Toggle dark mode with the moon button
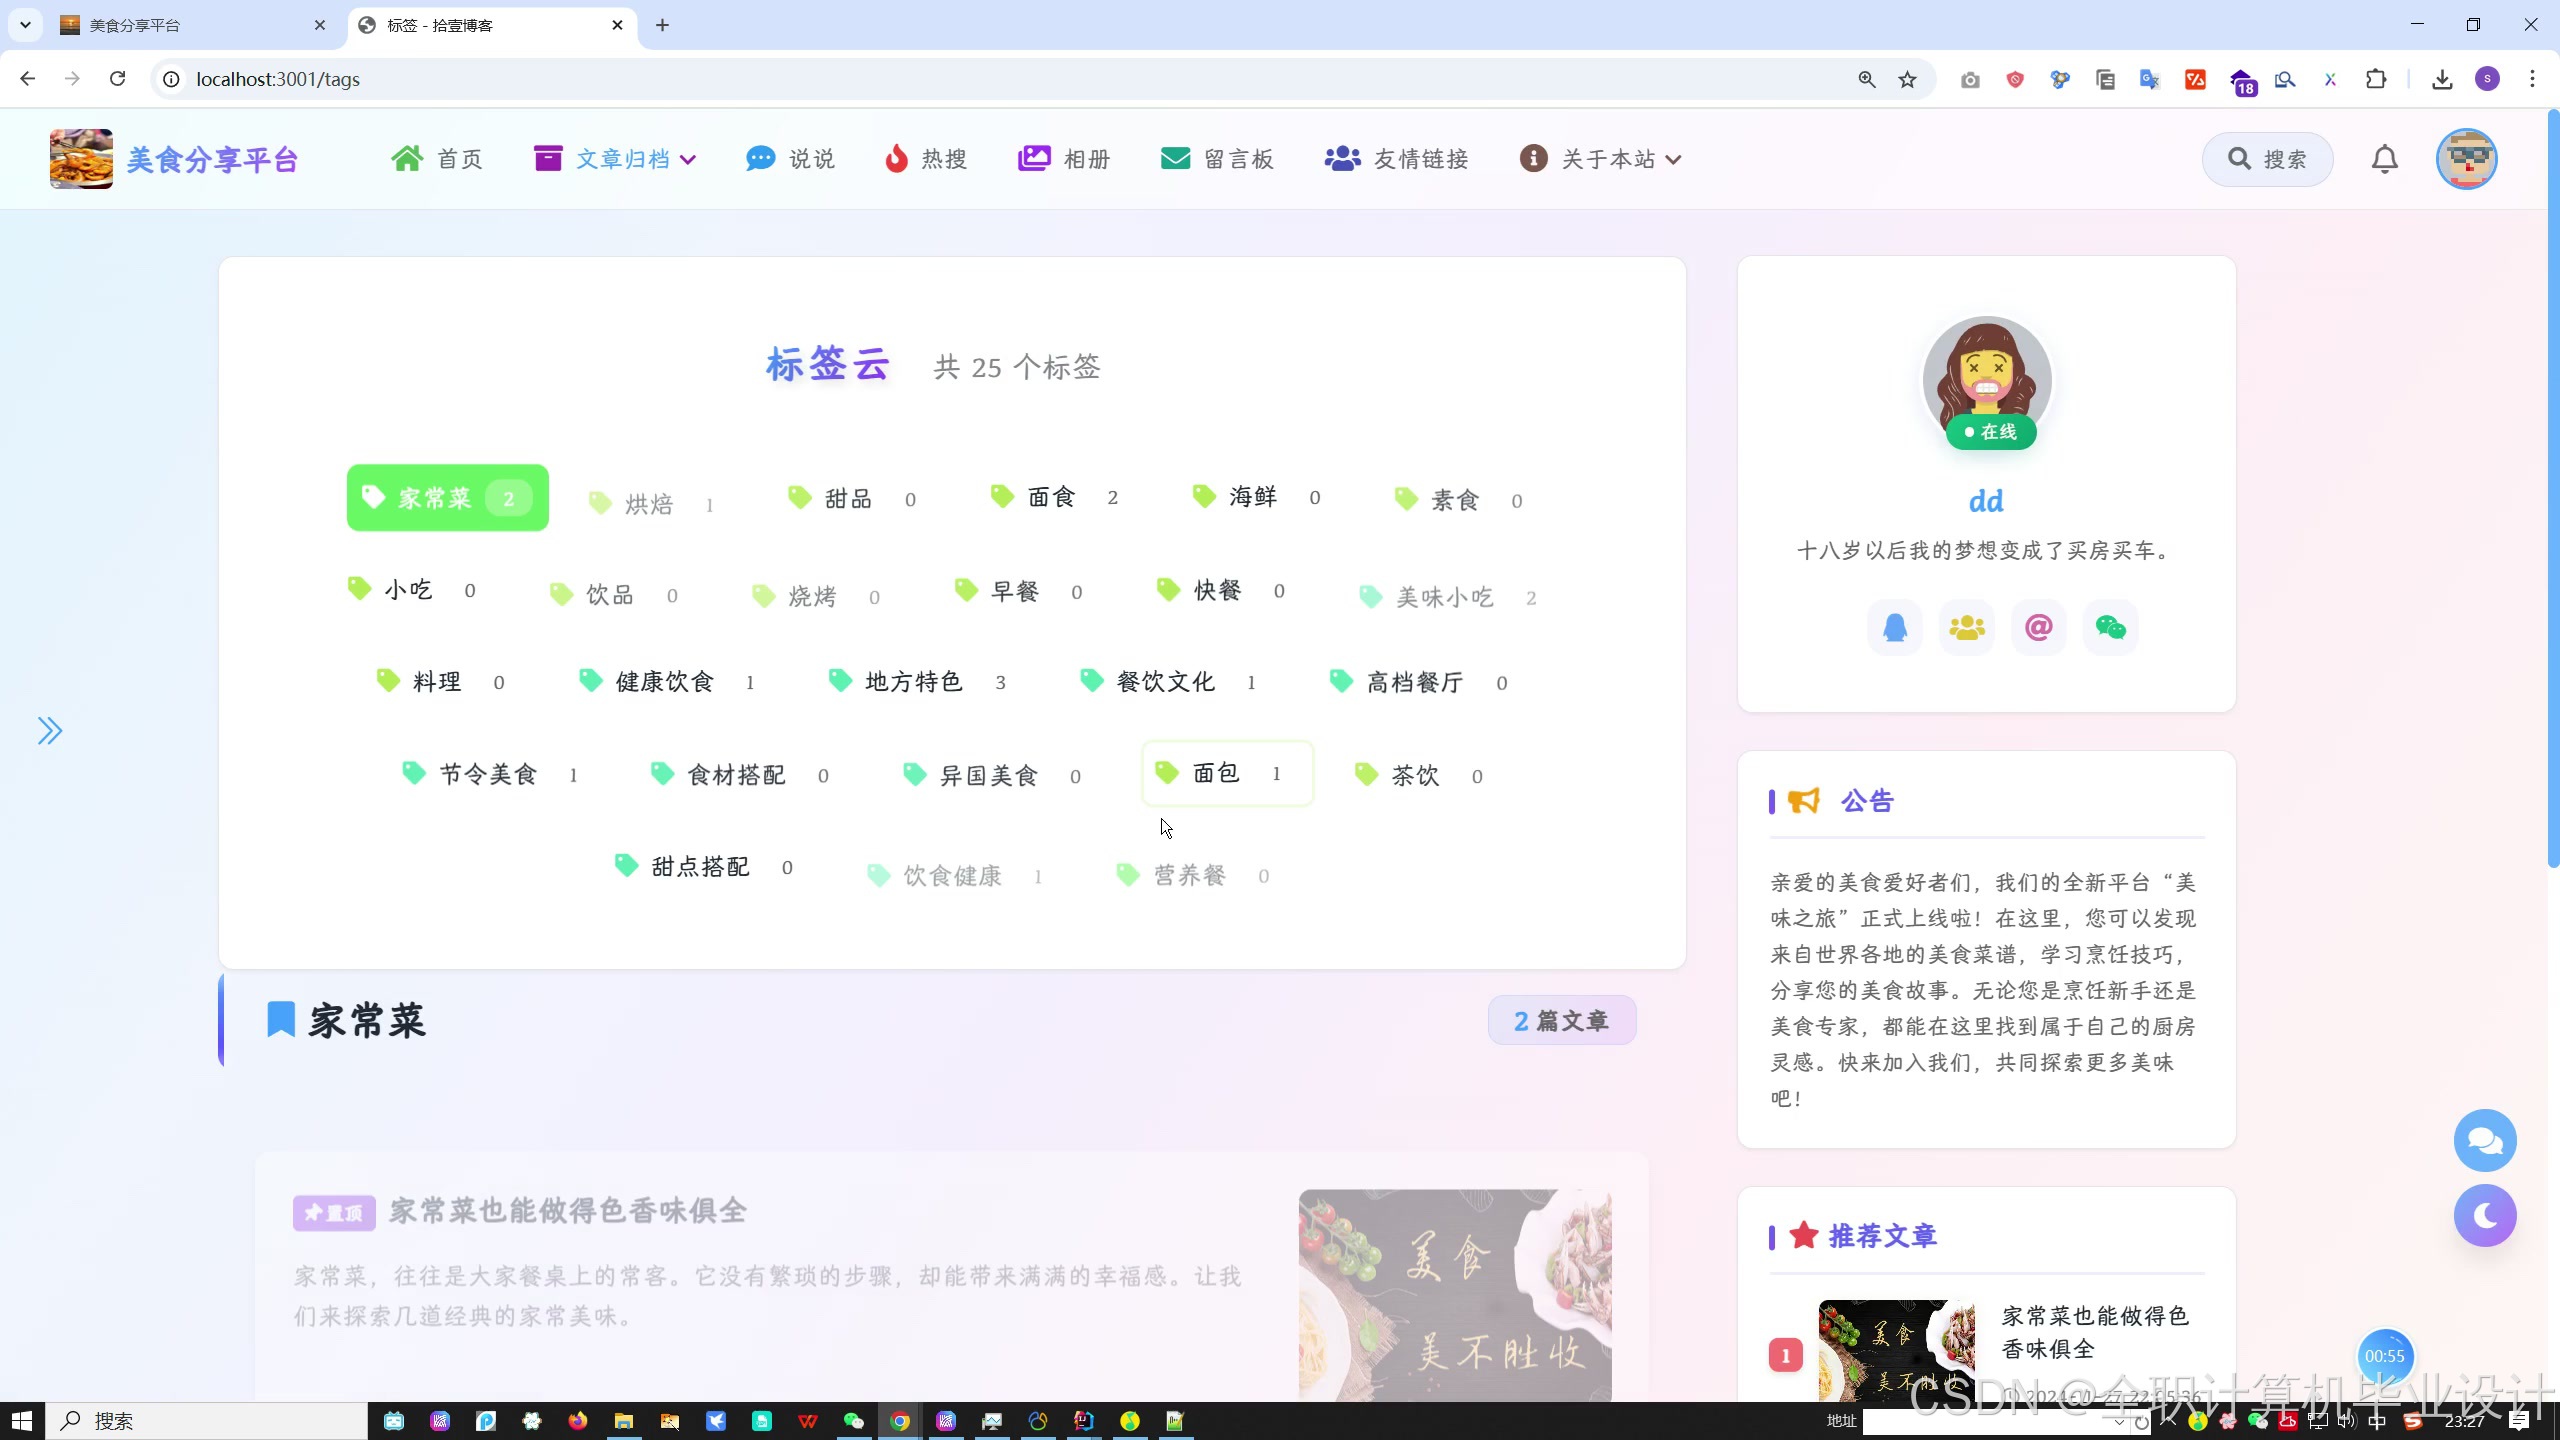Image resolution: width=2560 pixels, height=1440 pixels. coord(2485,1215)
